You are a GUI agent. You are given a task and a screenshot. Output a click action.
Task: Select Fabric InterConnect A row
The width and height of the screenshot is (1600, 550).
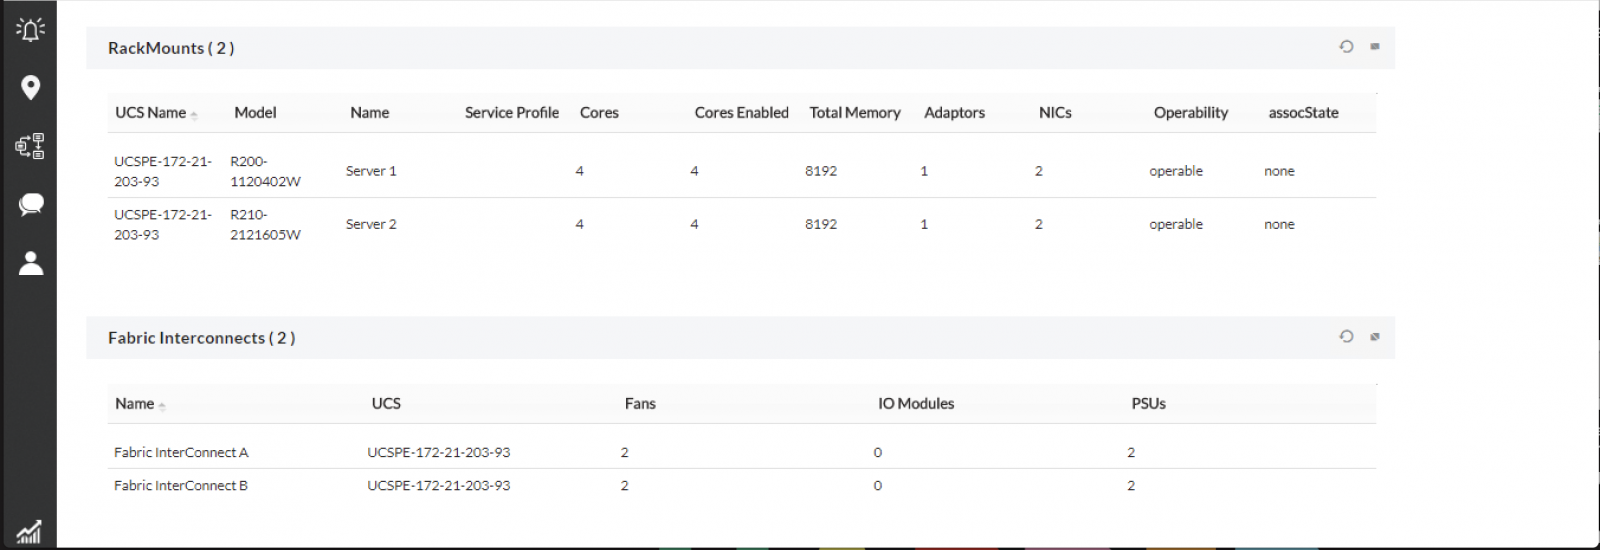click(181, 452)
